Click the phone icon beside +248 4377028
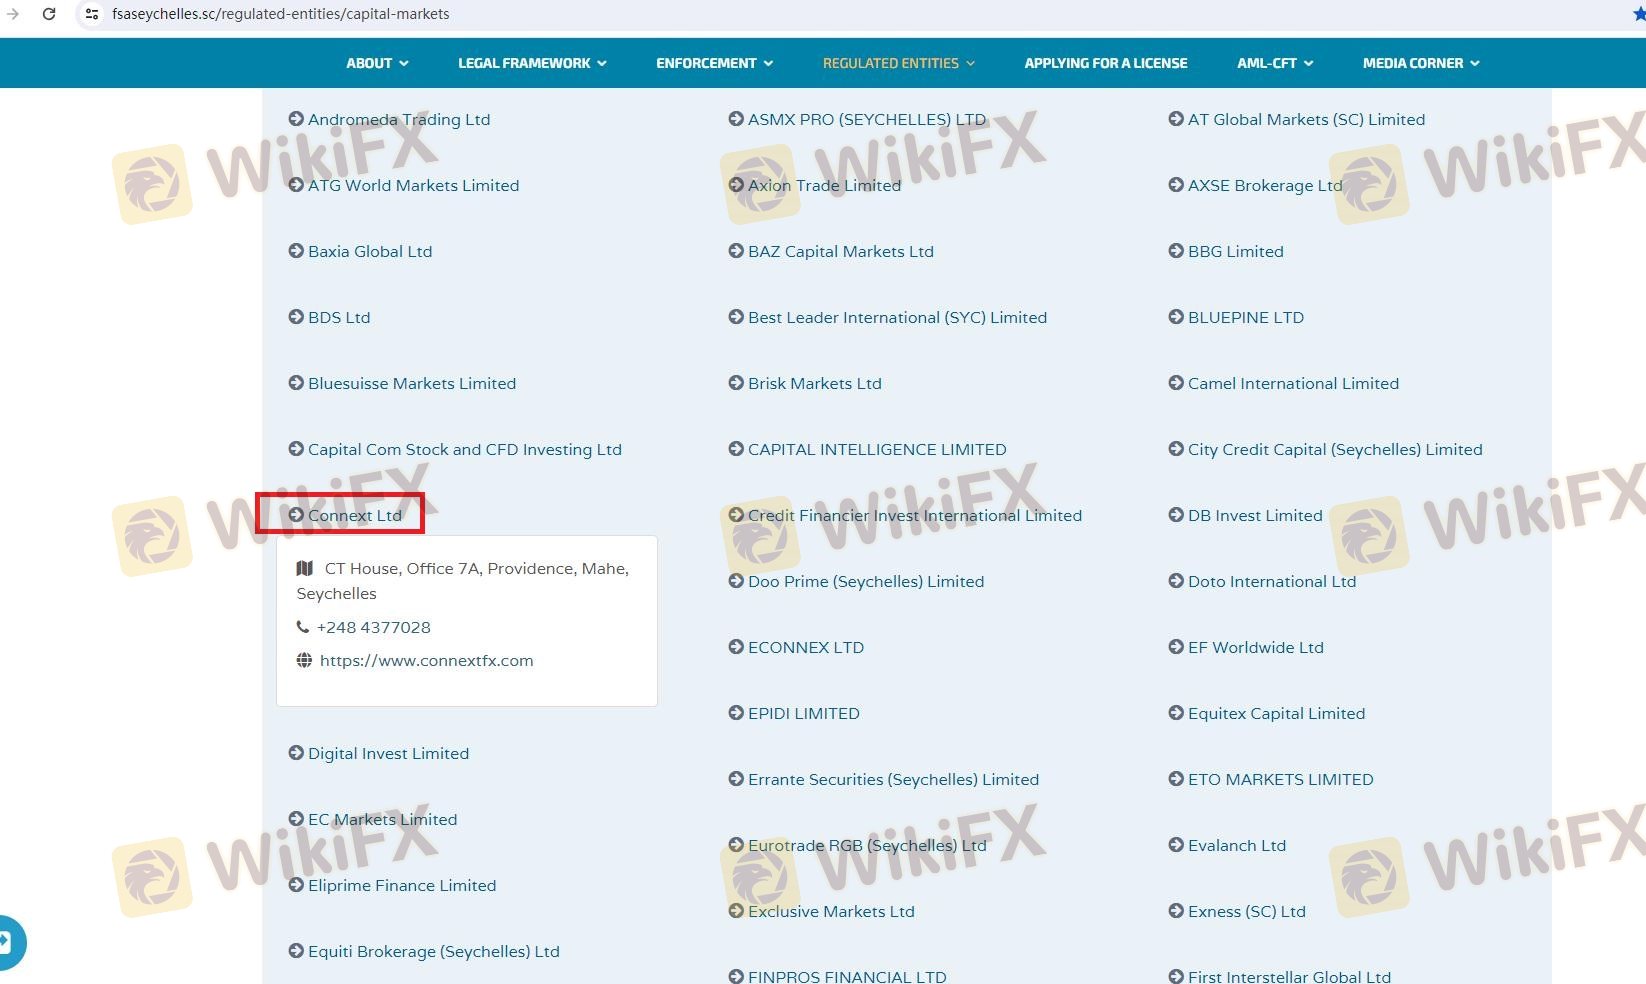The height and width of the screenshot is (984, 1646). [303, 627]
